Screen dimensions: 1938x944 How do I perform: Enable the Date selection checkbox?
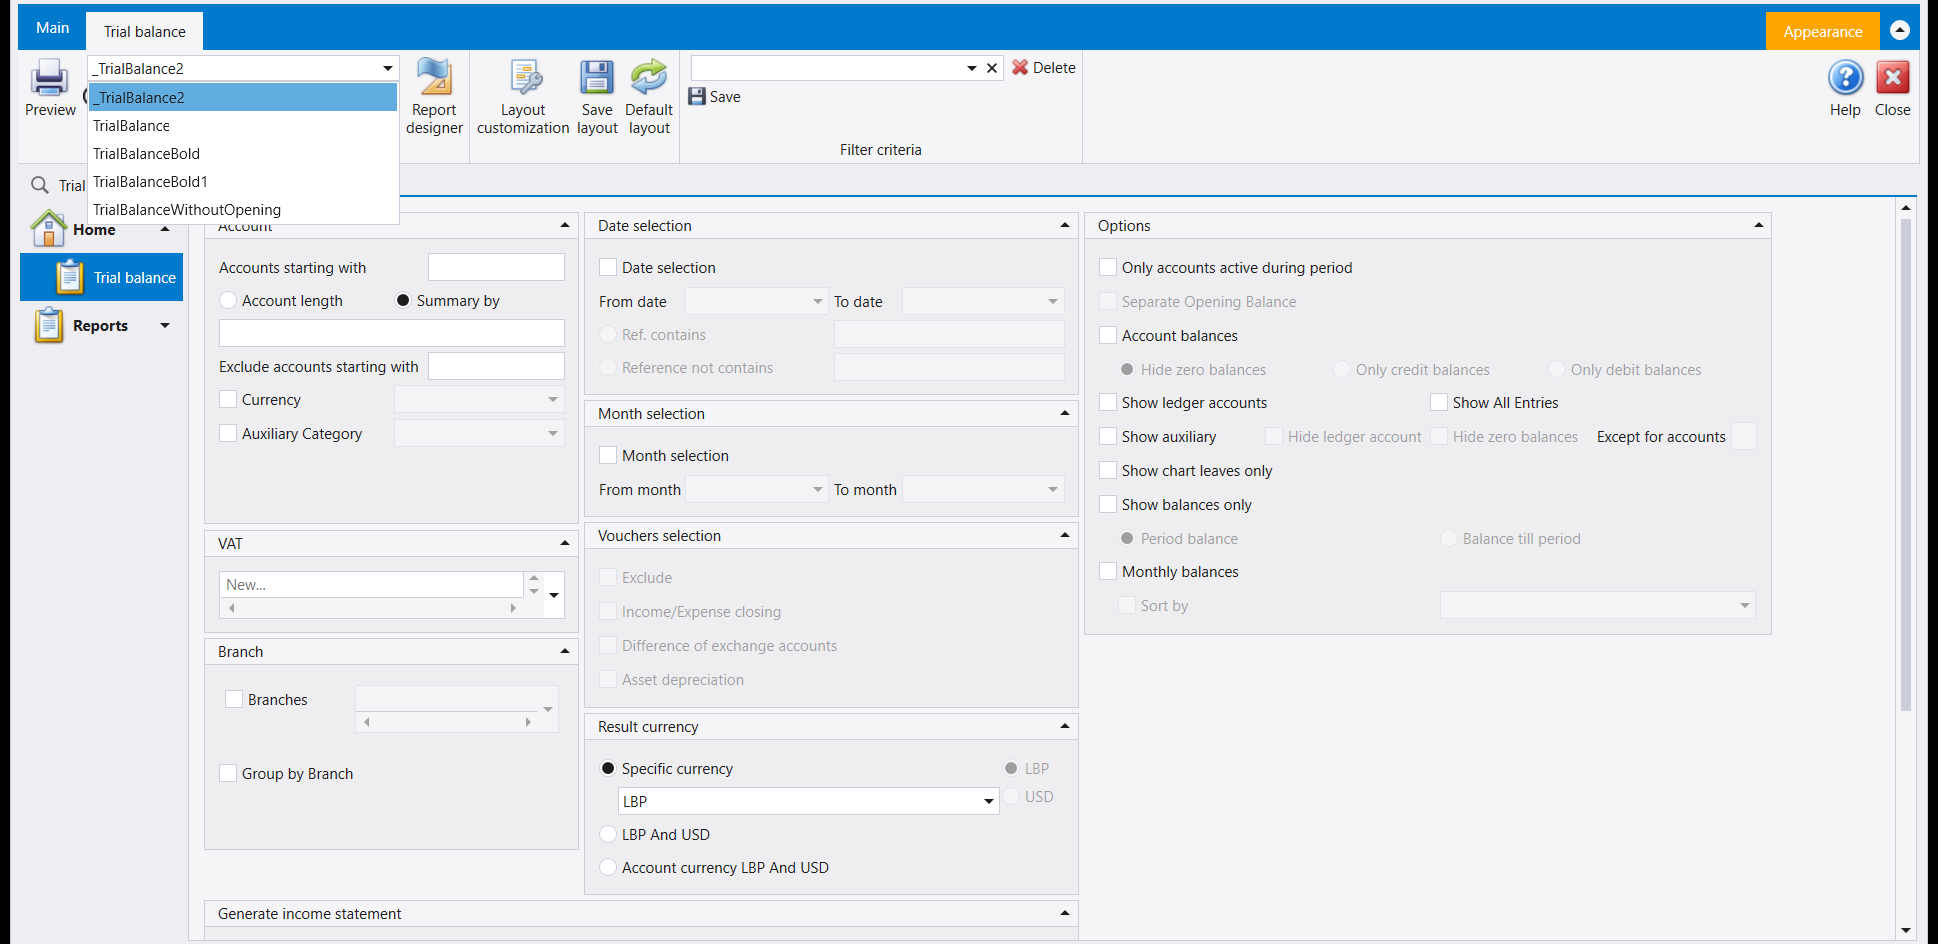click(608, 267)
